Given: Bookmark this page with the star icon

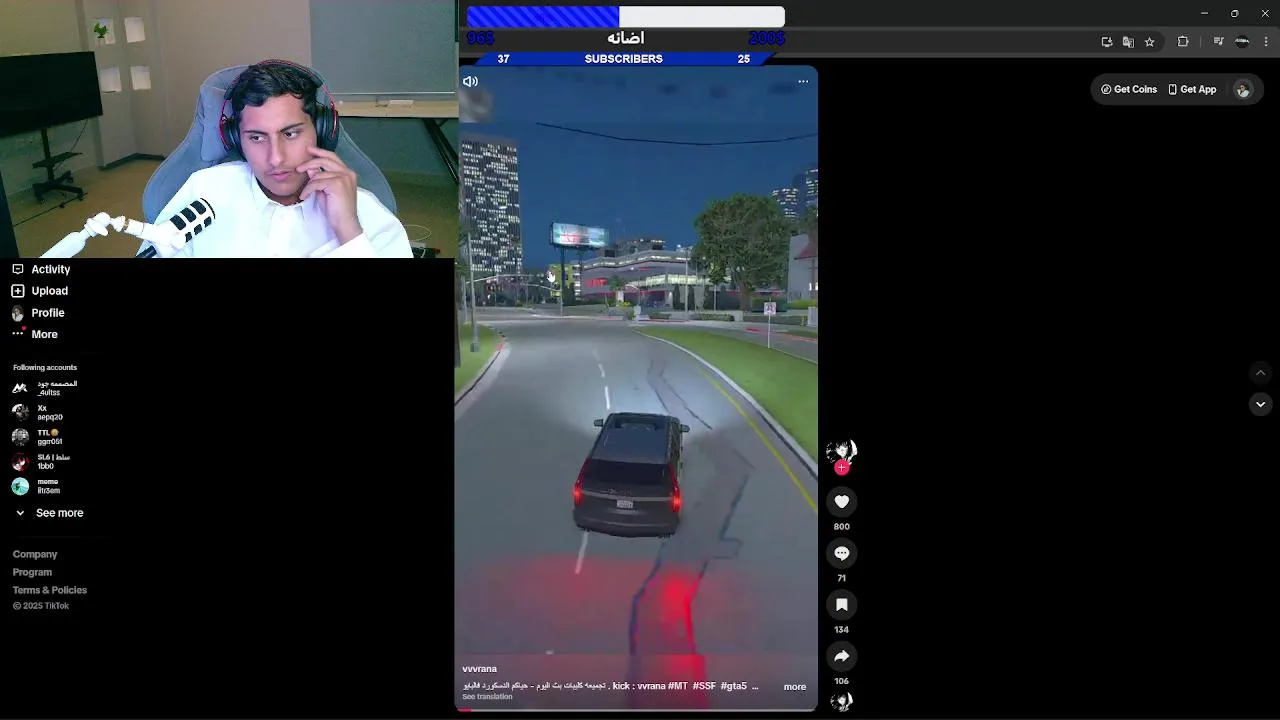Looking at the screenshot, I should (x=1150, y=42).
